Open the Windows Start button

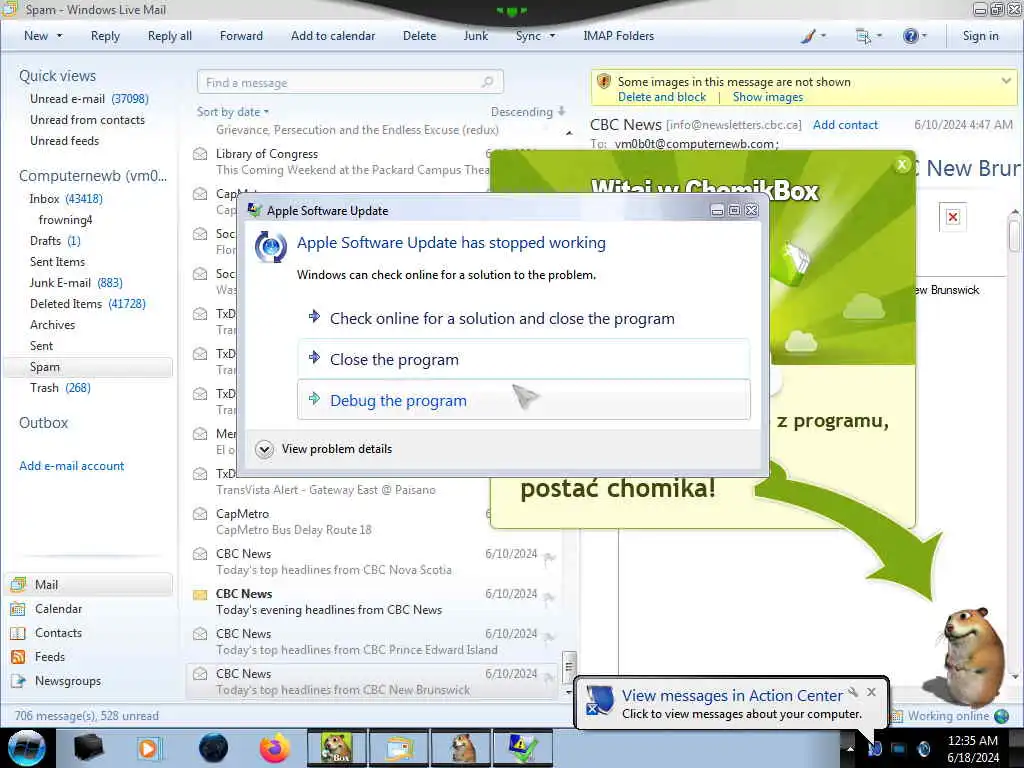coord(27,748)
